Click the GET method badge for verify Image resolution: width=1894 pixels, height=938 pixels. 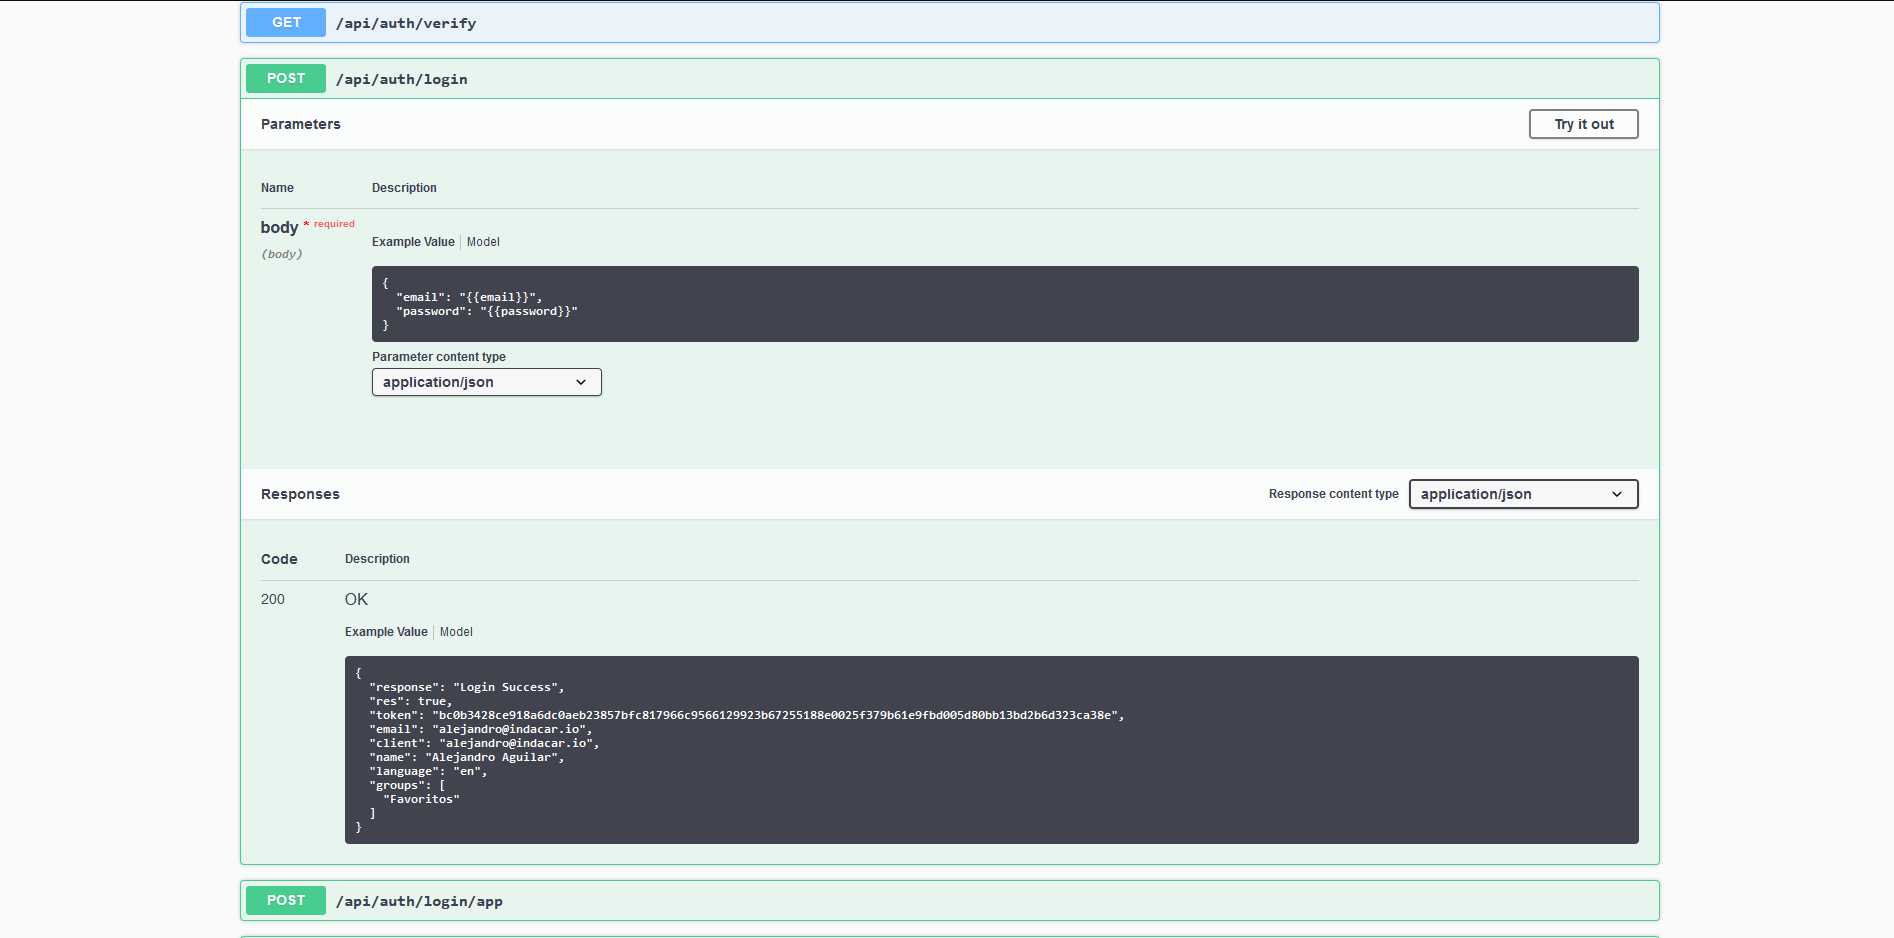[x=286, y=22]
